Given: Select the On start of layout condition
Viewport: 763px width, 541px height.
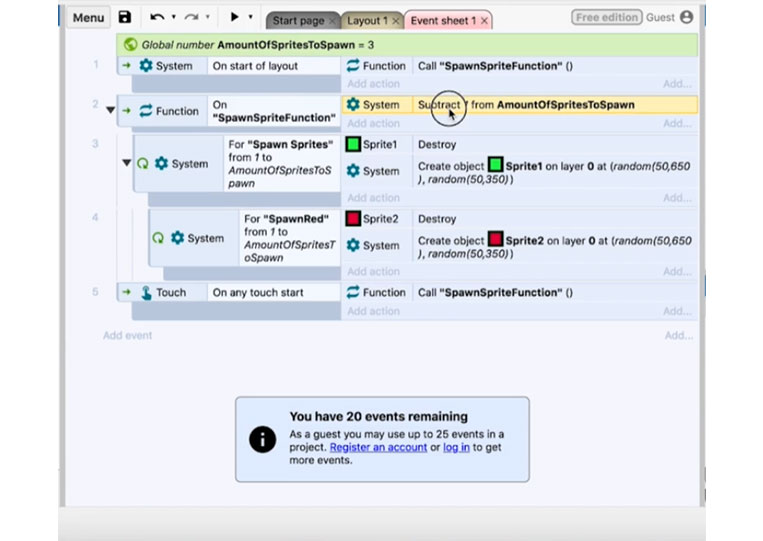Looking at the screenshot, I should tap(274, 66).
